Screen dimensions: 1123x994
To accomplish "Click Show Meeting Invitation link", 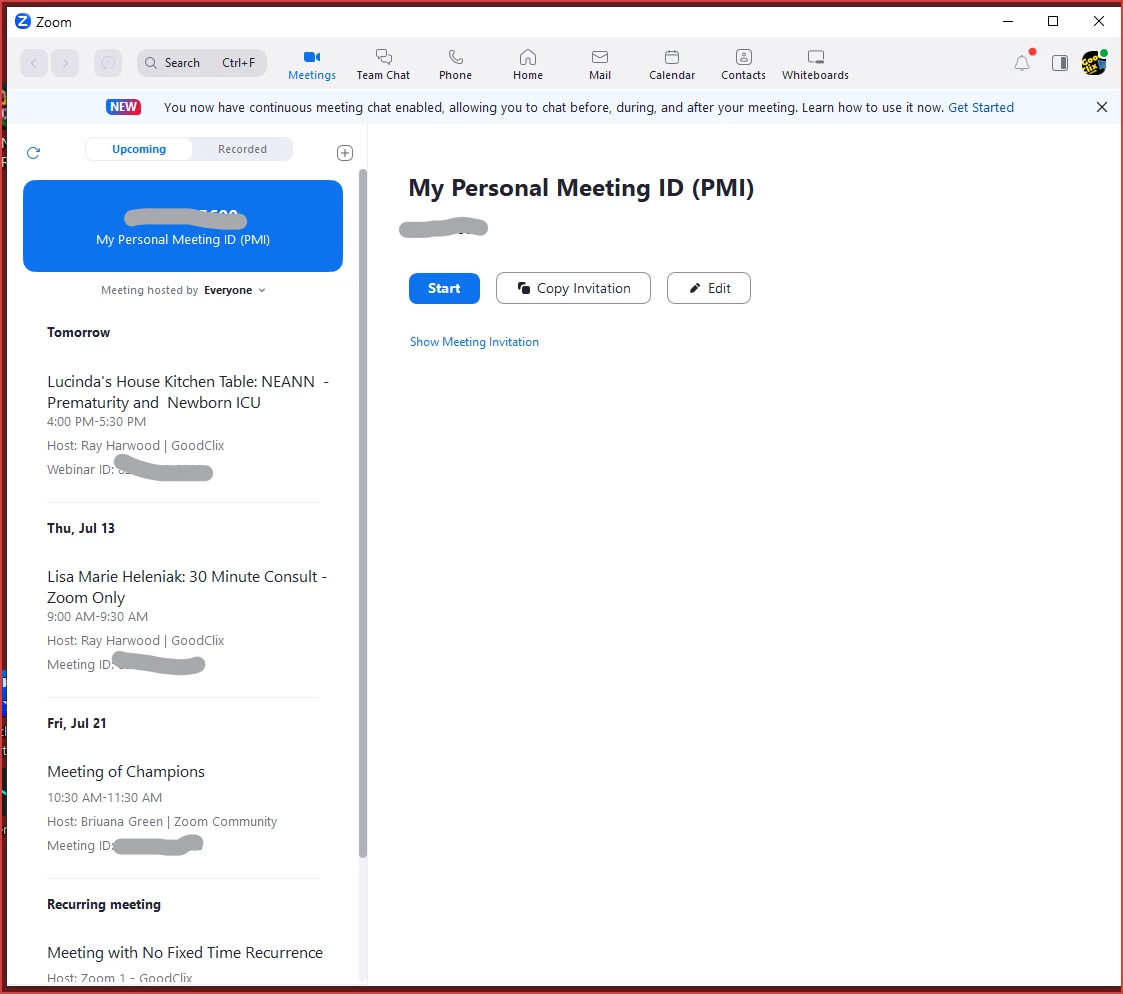I will pyautogui.click(x=474, y=342).
